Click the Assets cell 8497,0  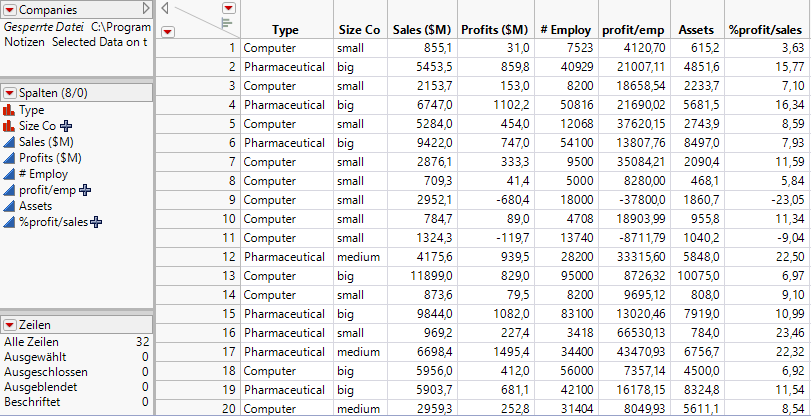point(697,143)
